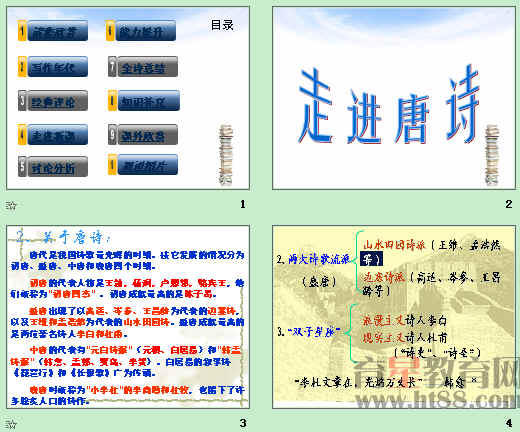Click '目录' heading in slide 1
520x432 pixels.
(222, 25)
